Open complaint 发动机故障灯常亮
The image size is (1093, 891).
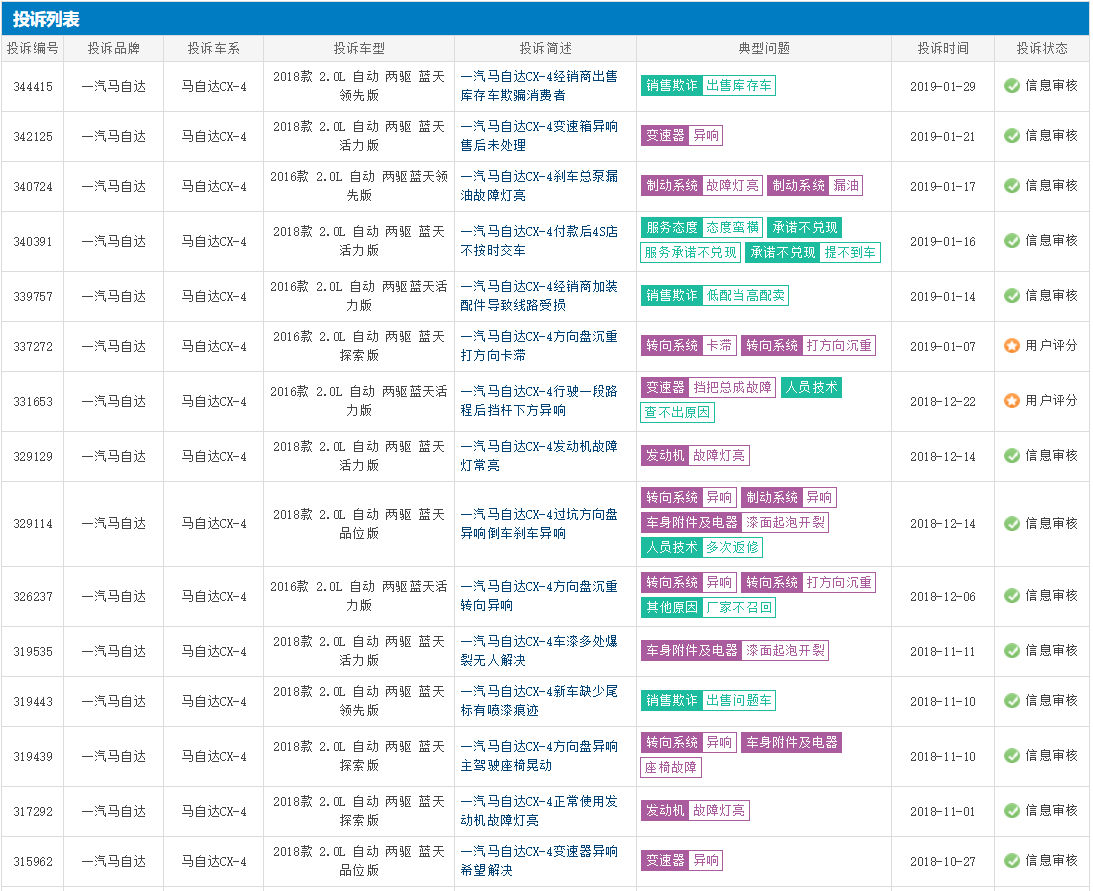[539, 456]
